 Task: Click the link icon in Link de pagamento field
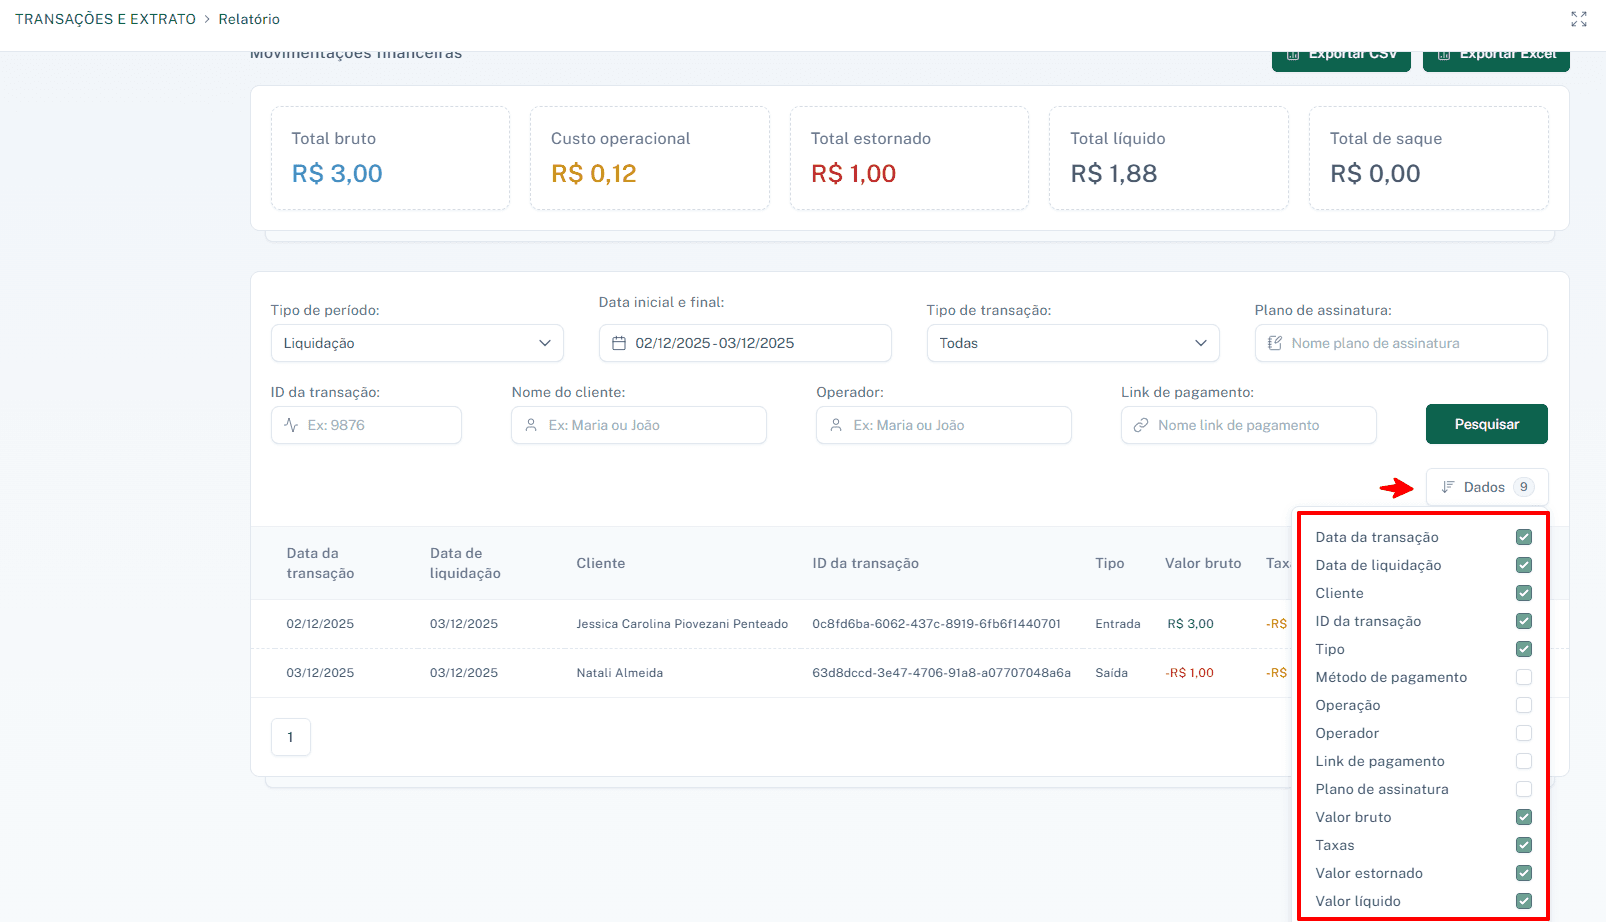click(1139, 425)
